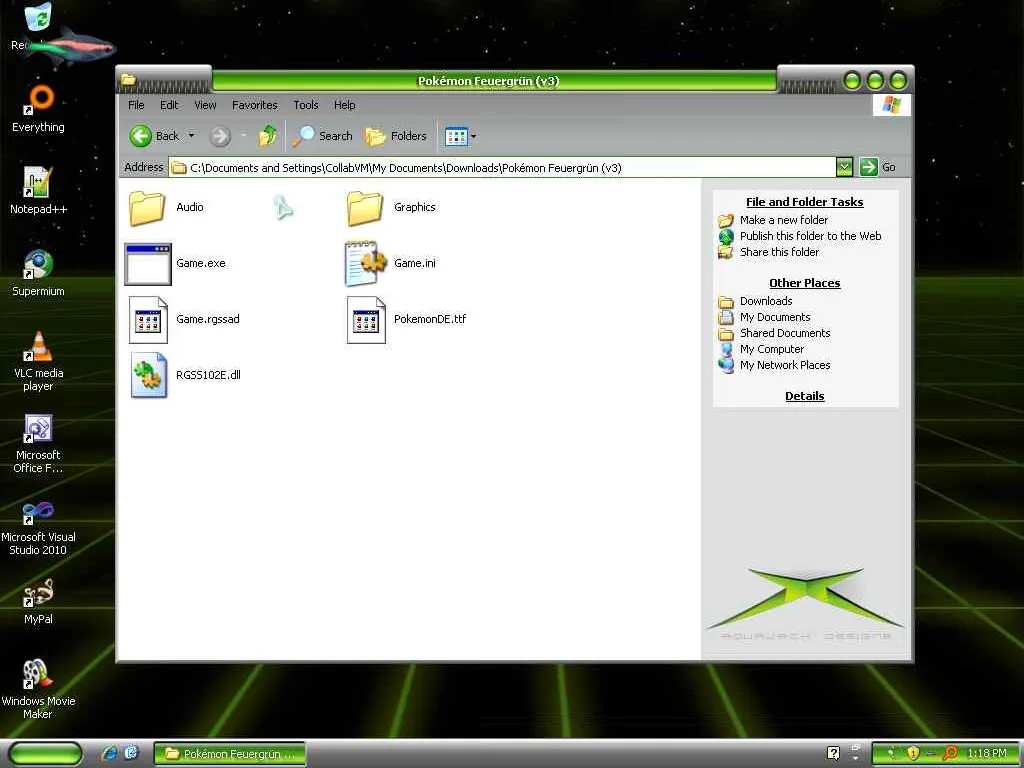Click the help question-mark tray icon

coord(833,753)
